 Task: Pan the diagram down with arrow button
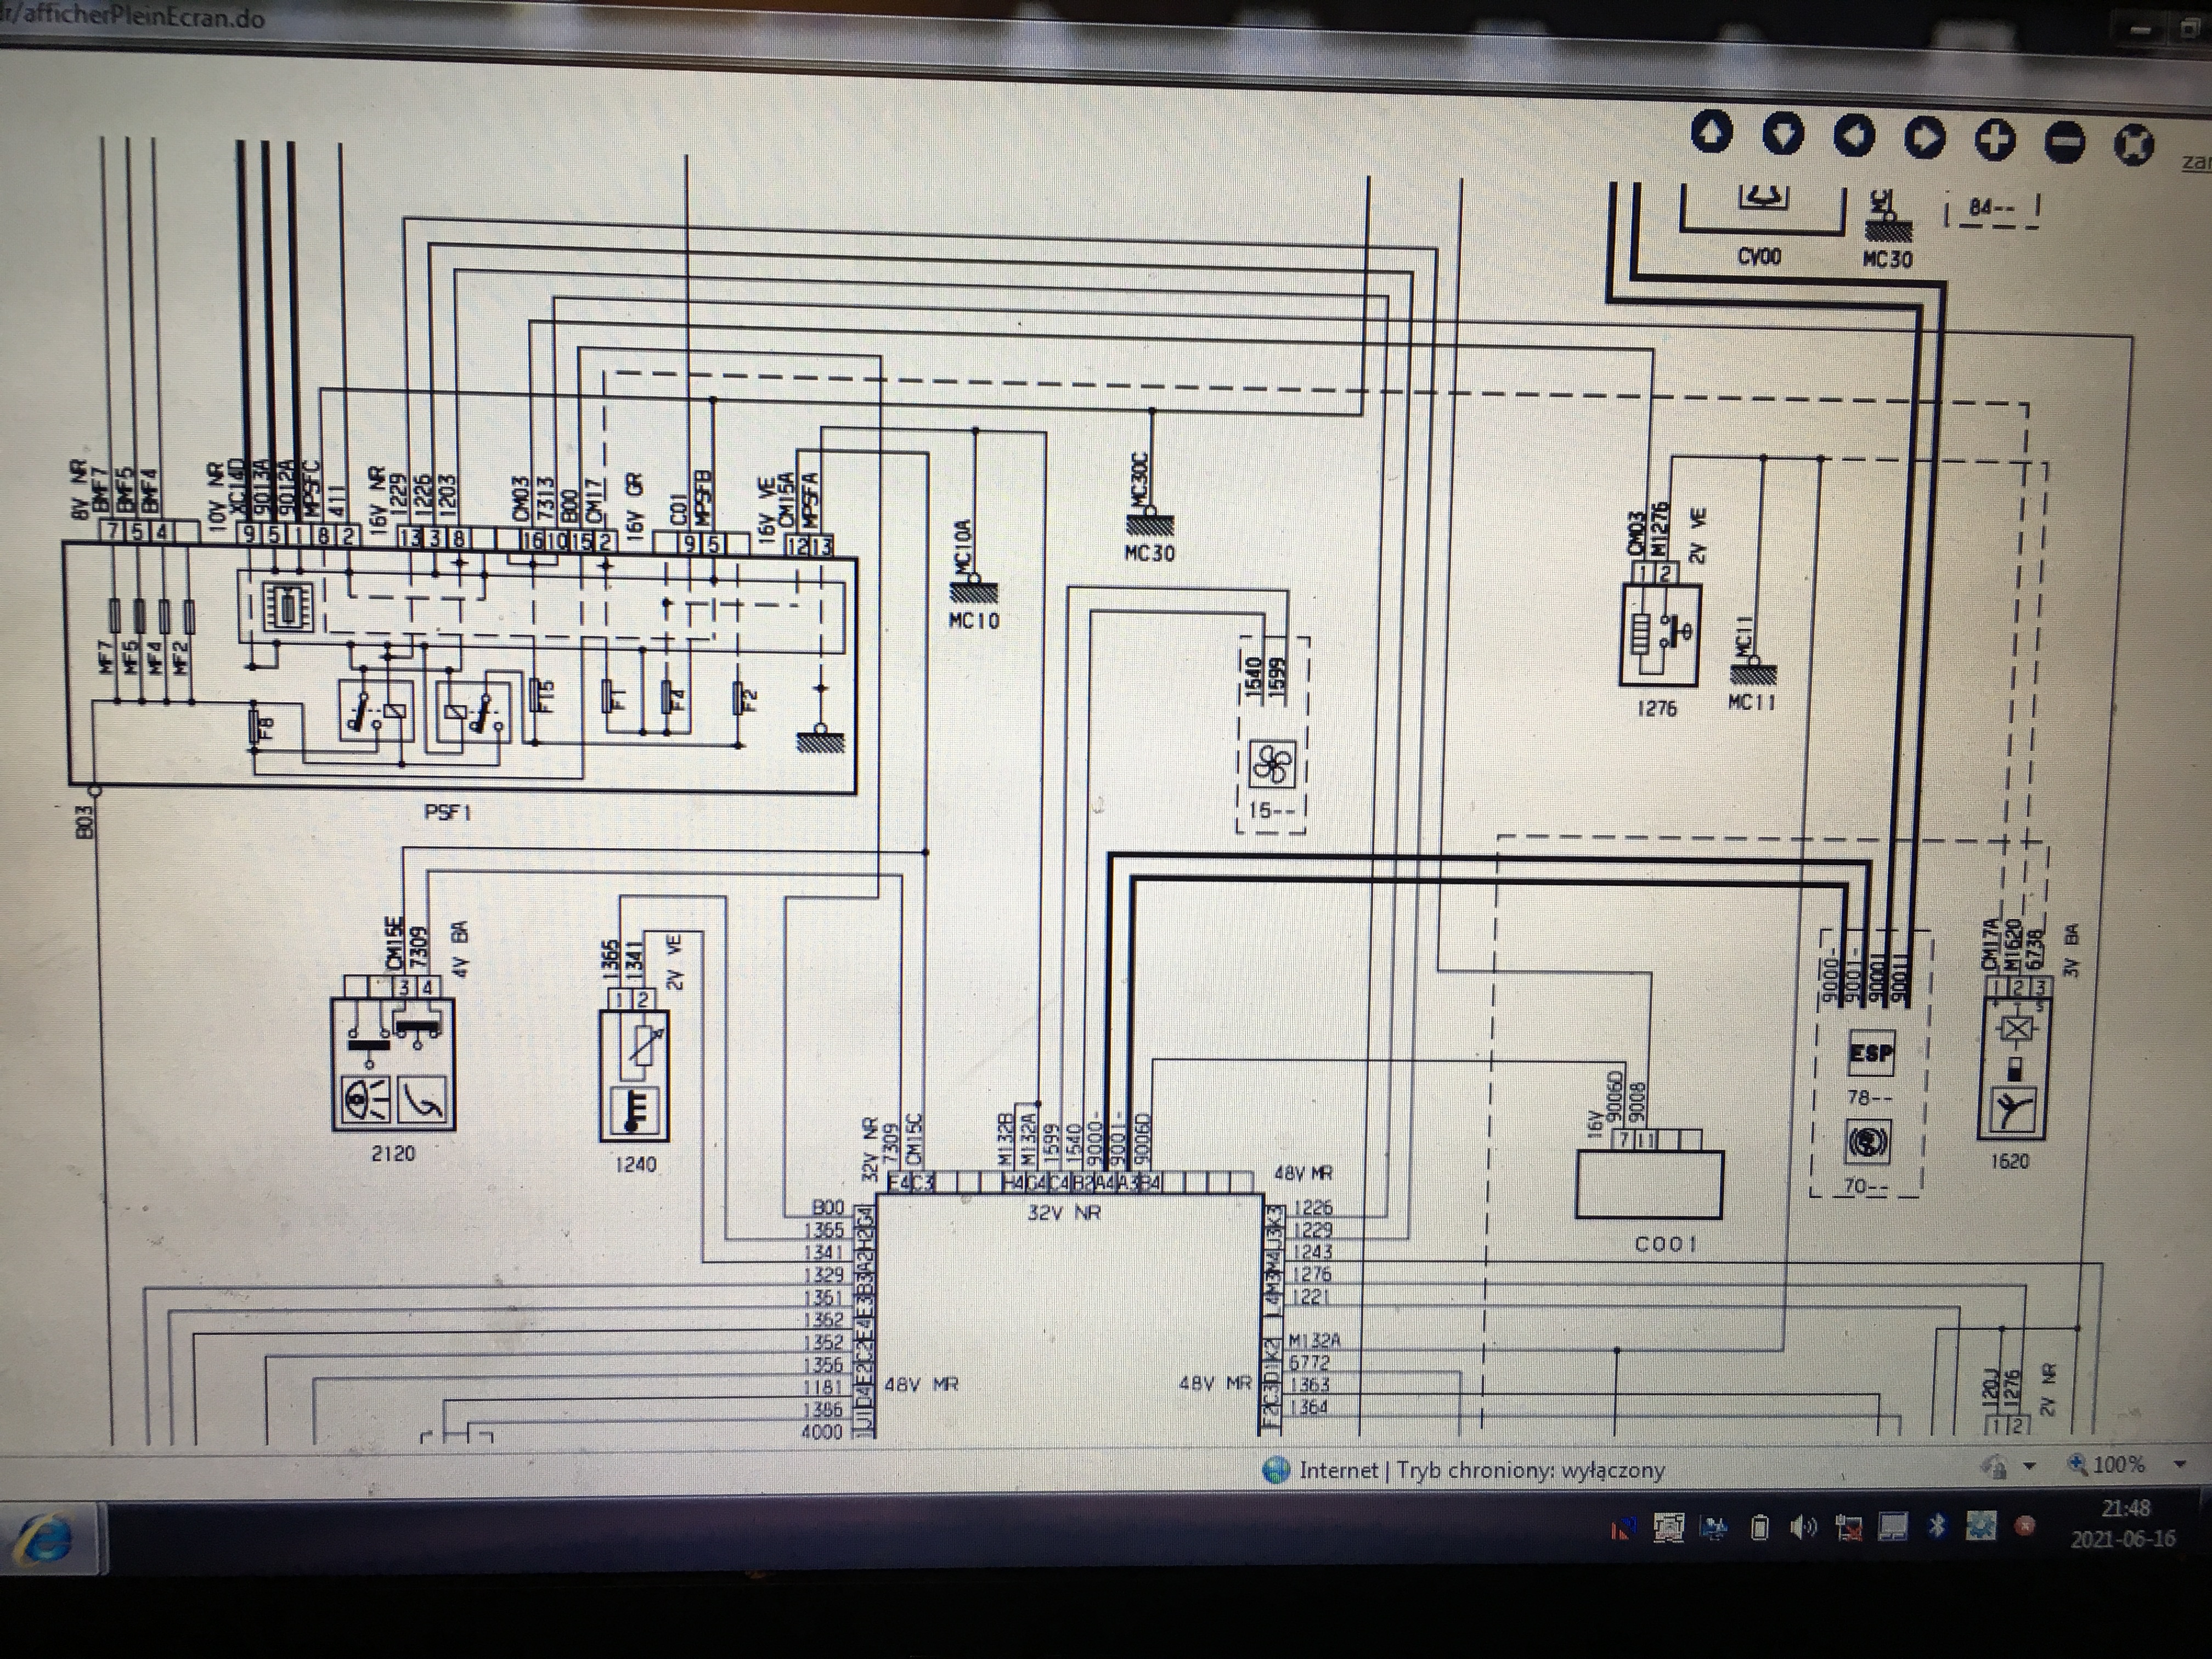click(1782, 134)
